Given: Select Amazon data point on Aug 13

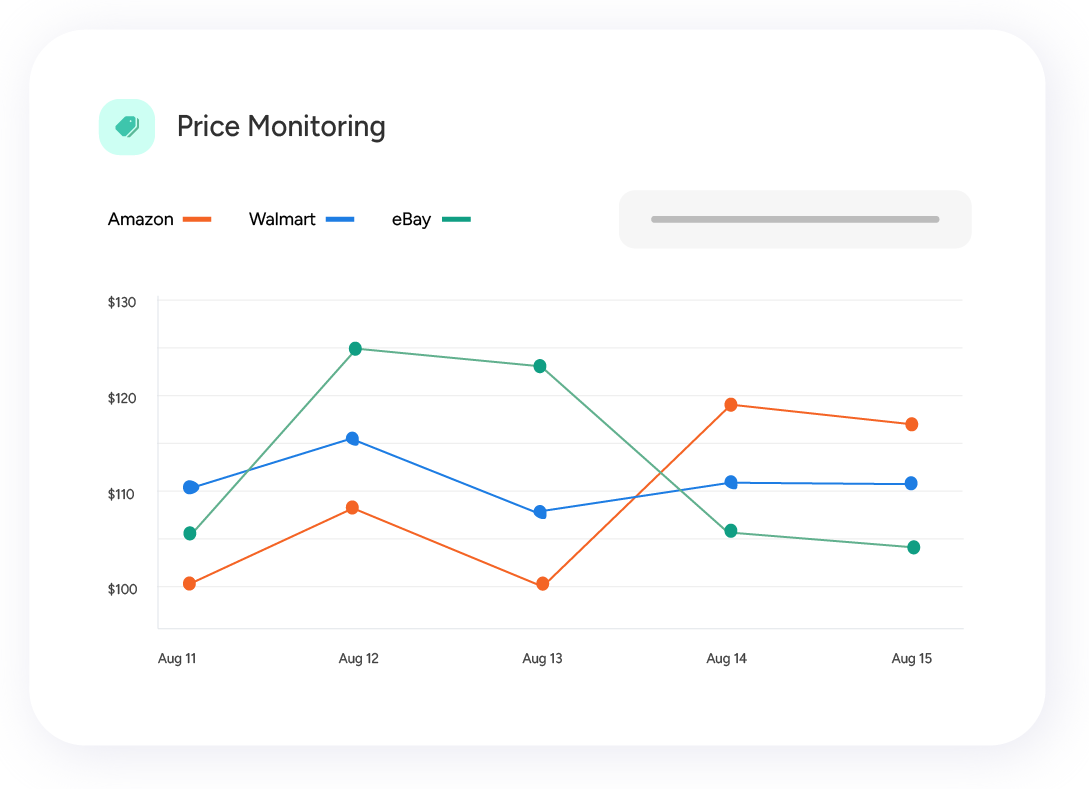Looking at the screenshot, I should pyautogui.click(x=543, y=584).
